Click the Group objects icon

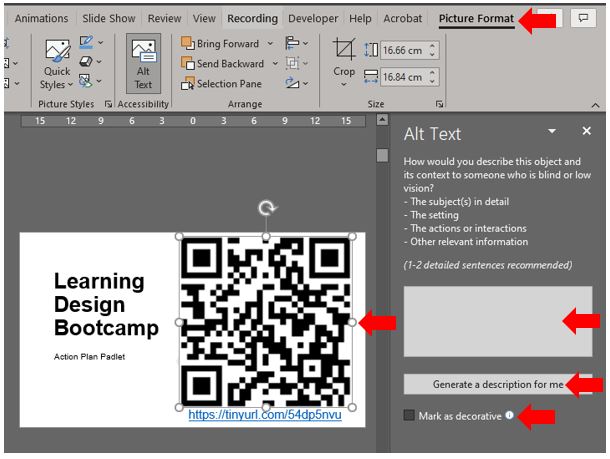click(292, 63)
